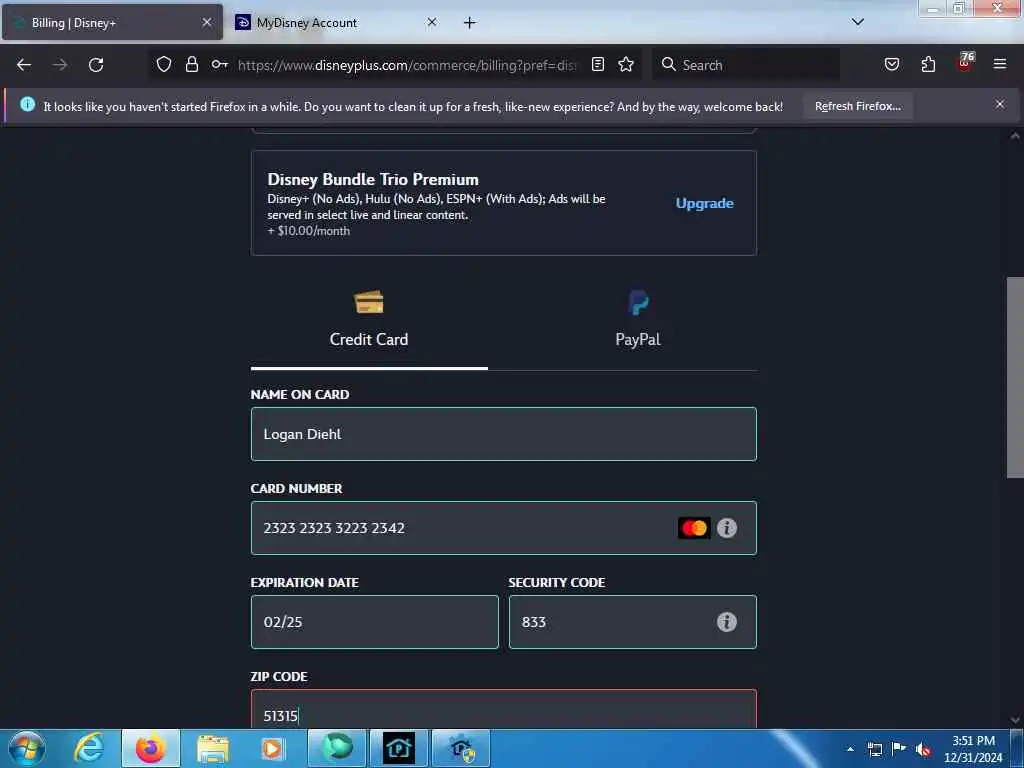Open the media player taskbar icon

point(273,748)
